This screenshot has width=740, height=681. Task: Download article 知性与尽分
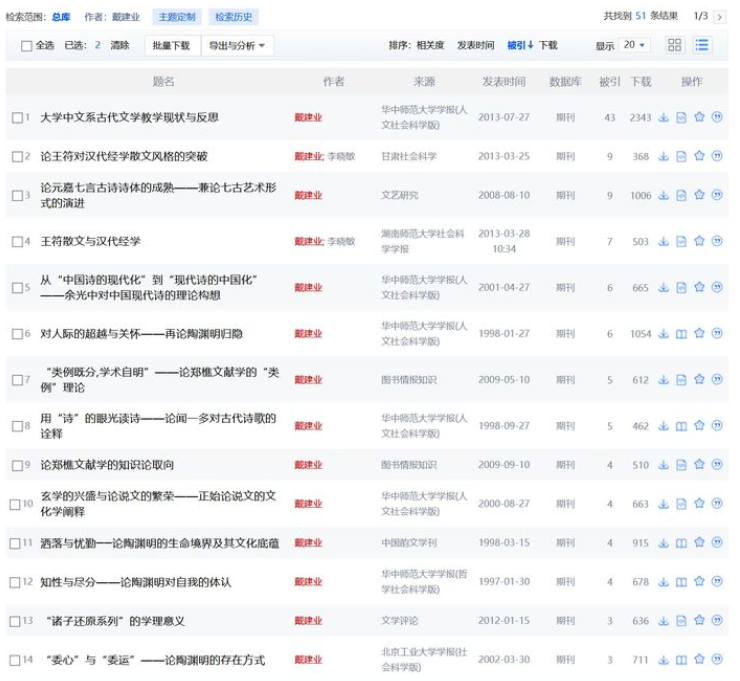tap(664, 582)
